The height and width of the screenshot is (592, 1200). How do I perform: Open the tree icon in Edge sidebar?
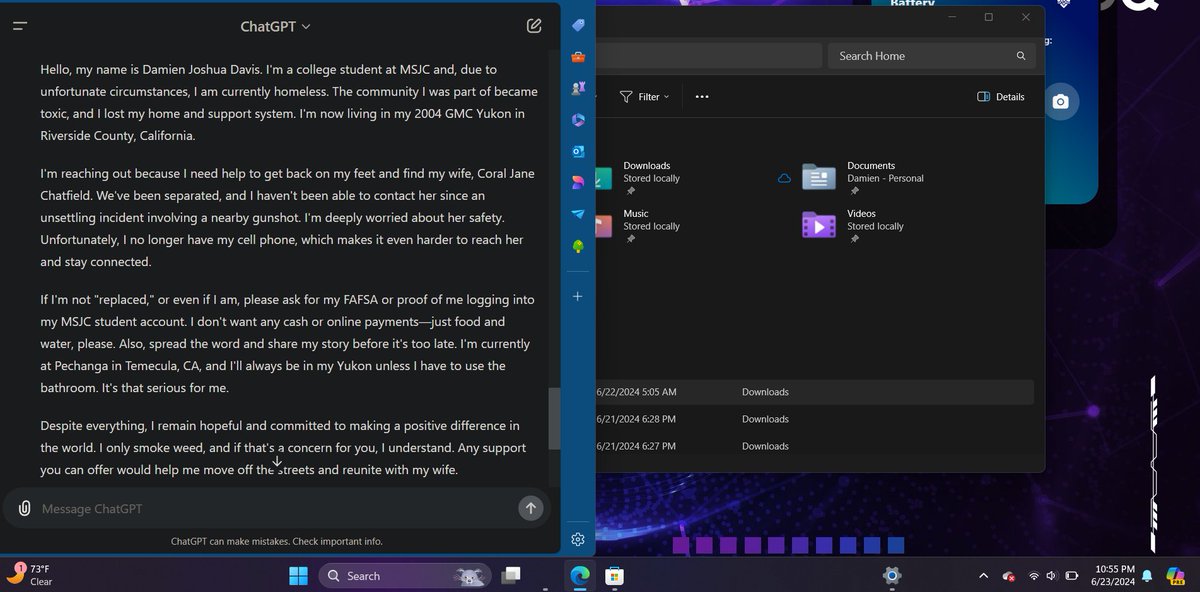coord(578,246)
